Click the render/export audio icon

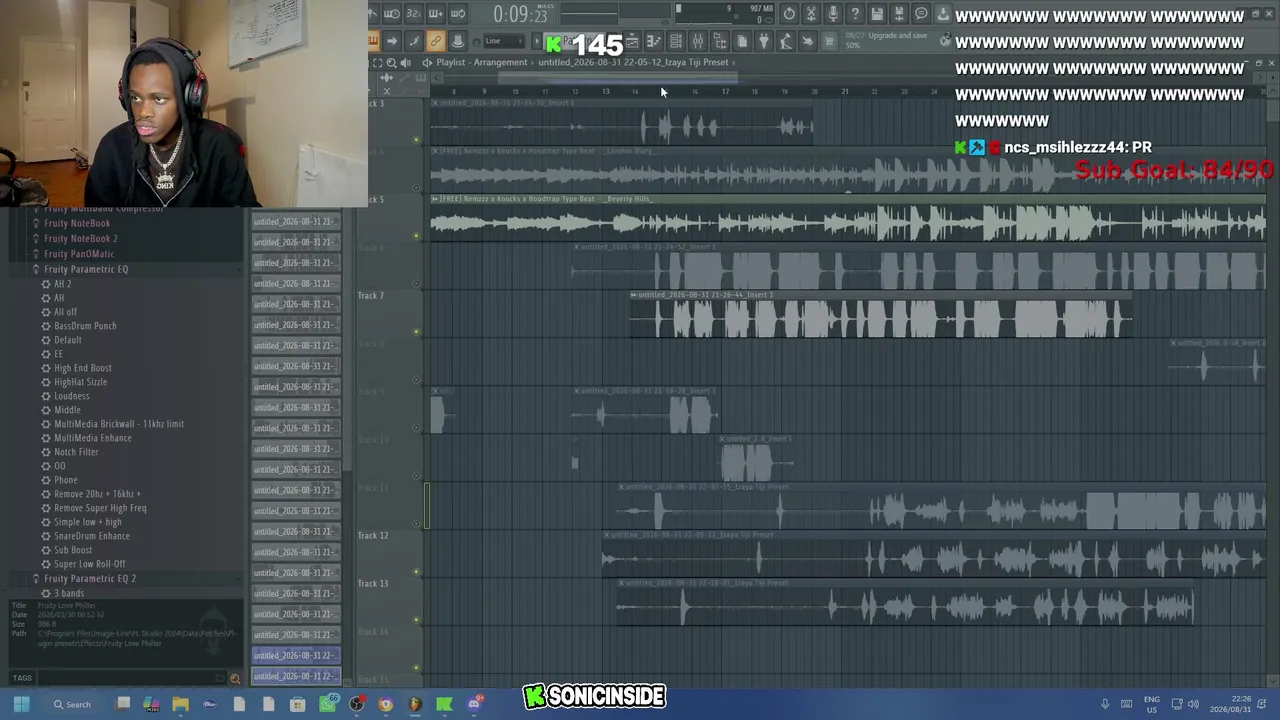(x=899, y=14)
